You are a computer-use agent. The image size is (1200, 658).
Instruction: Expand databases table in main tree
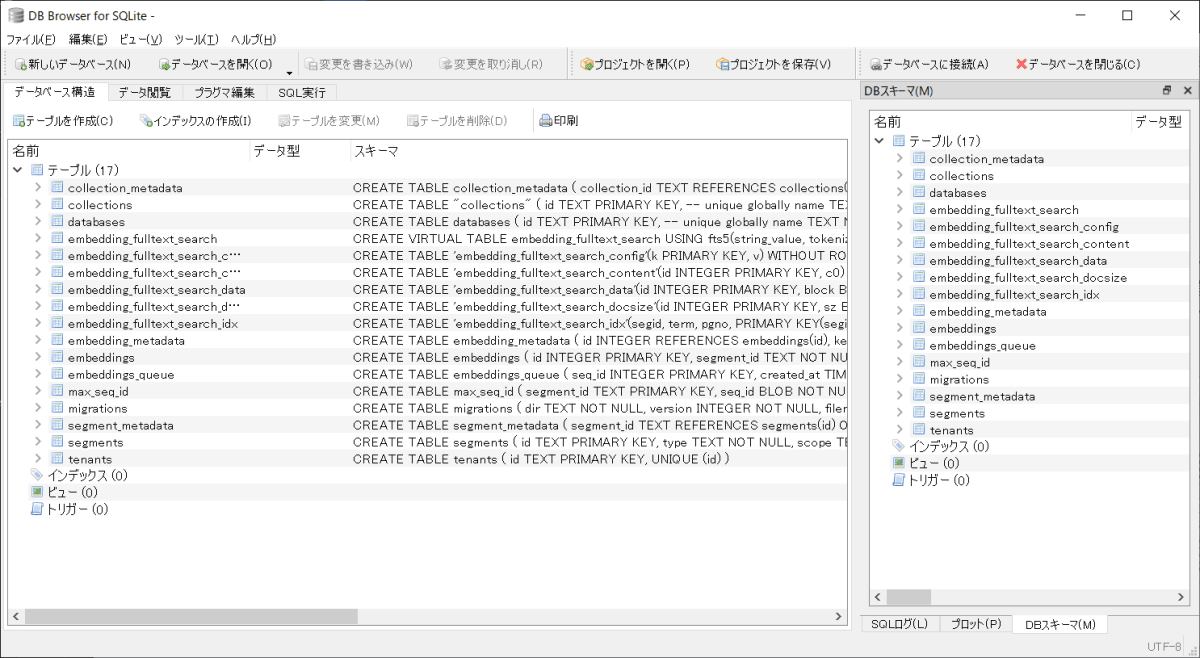38,221
